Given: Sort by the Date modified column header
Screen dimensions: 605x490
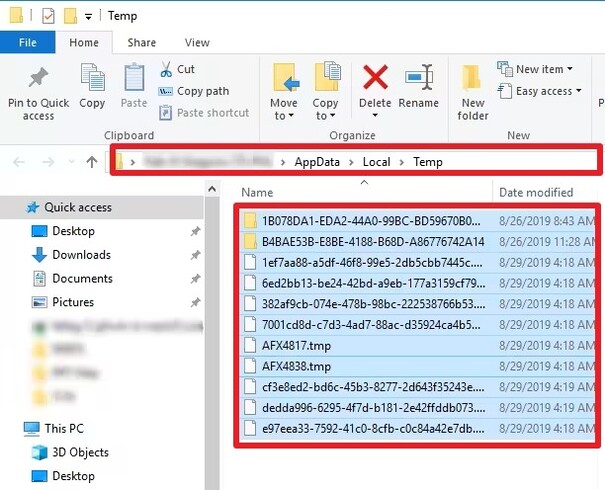Looking at the screenshot, I should (536, 193).
